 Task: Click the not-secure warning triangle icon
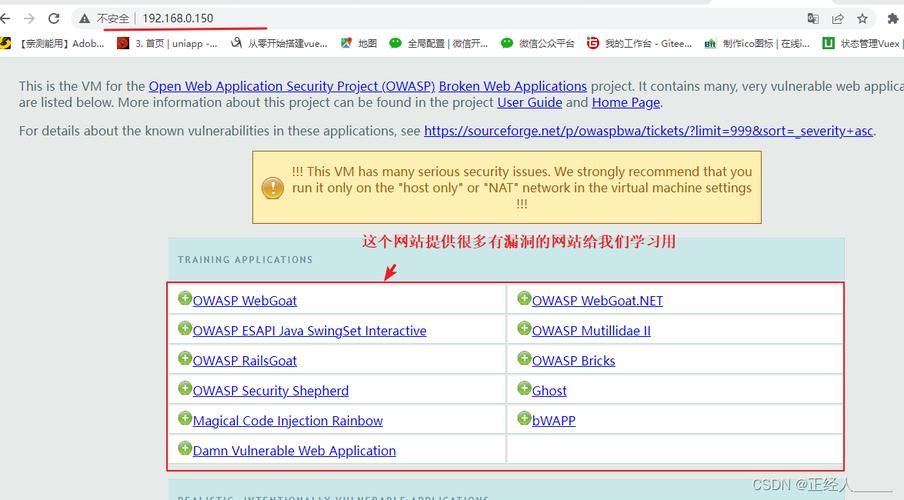(85, 18)
